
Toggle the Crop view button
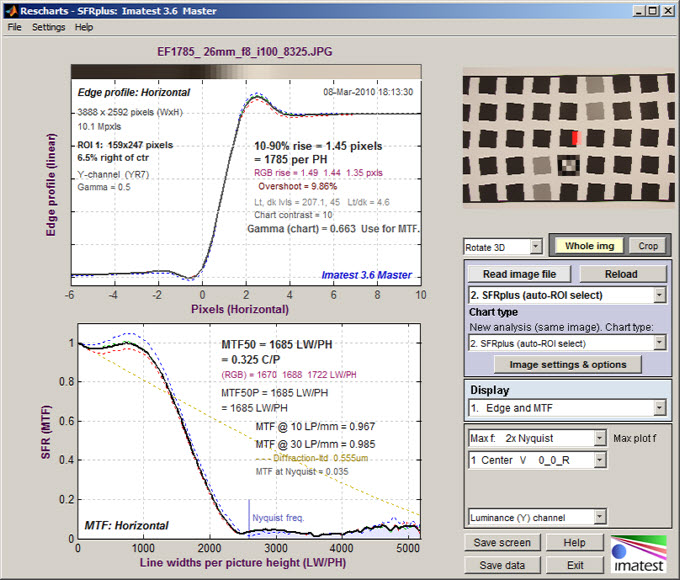(648, 246)
